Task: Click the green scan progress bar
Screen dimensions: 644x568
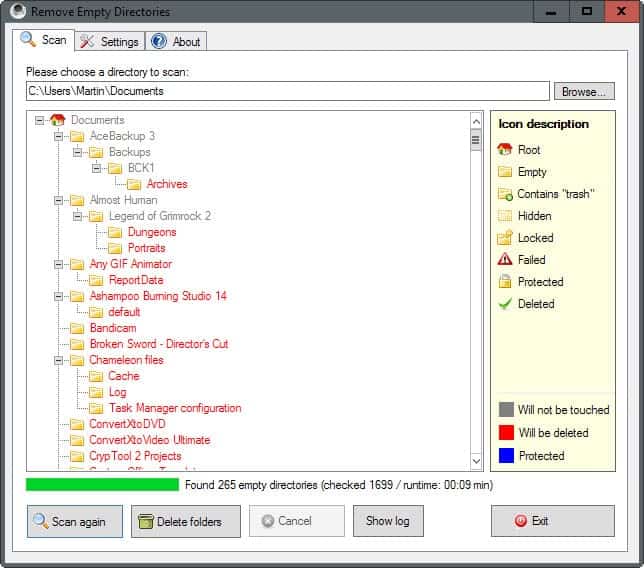Action: tap(102, 485)
